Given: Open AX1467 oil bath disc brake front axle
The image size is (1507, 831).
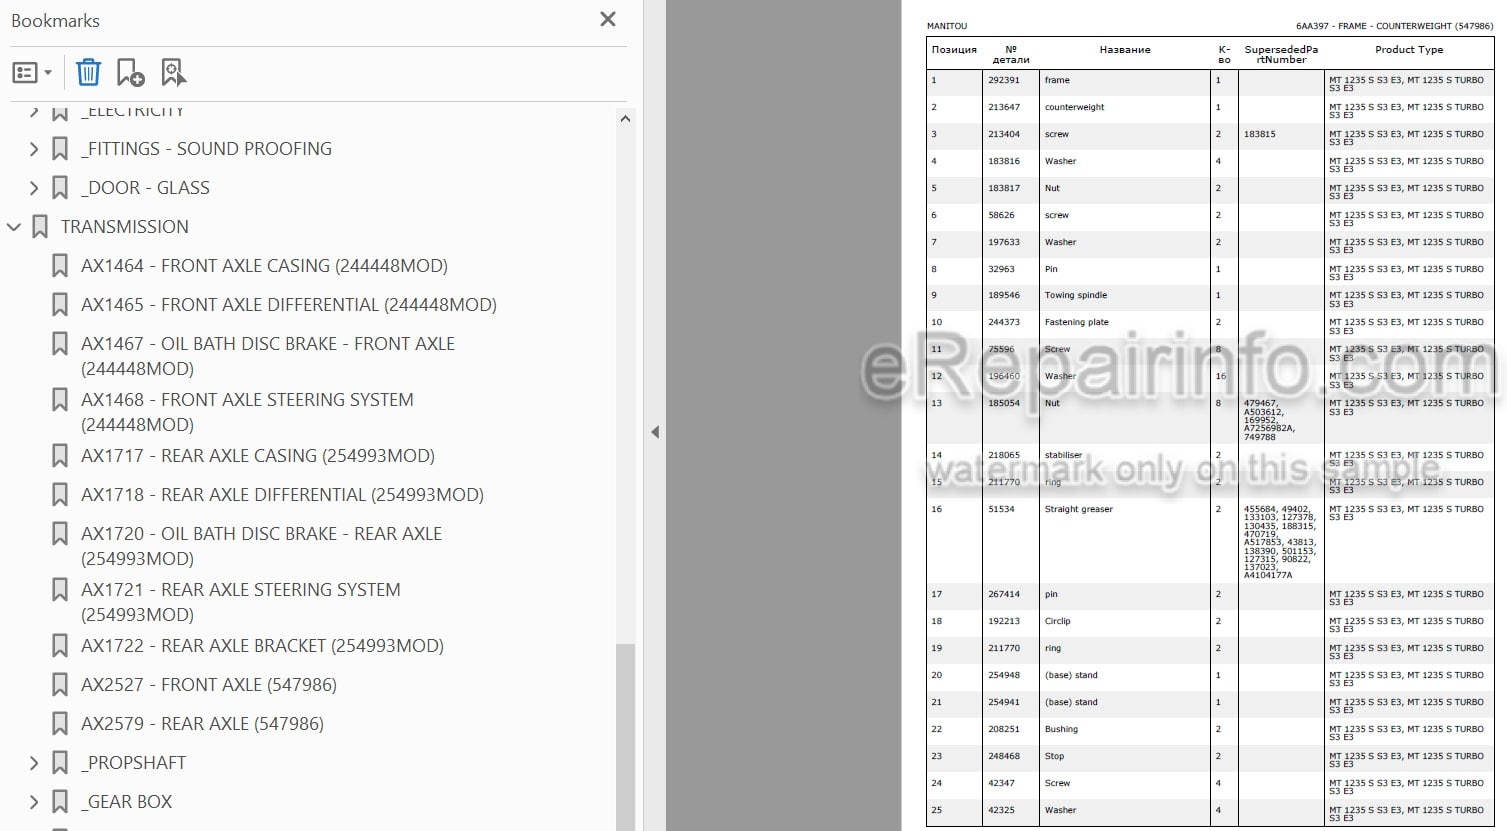Looking at the screenshot, I should coord(268,356).
